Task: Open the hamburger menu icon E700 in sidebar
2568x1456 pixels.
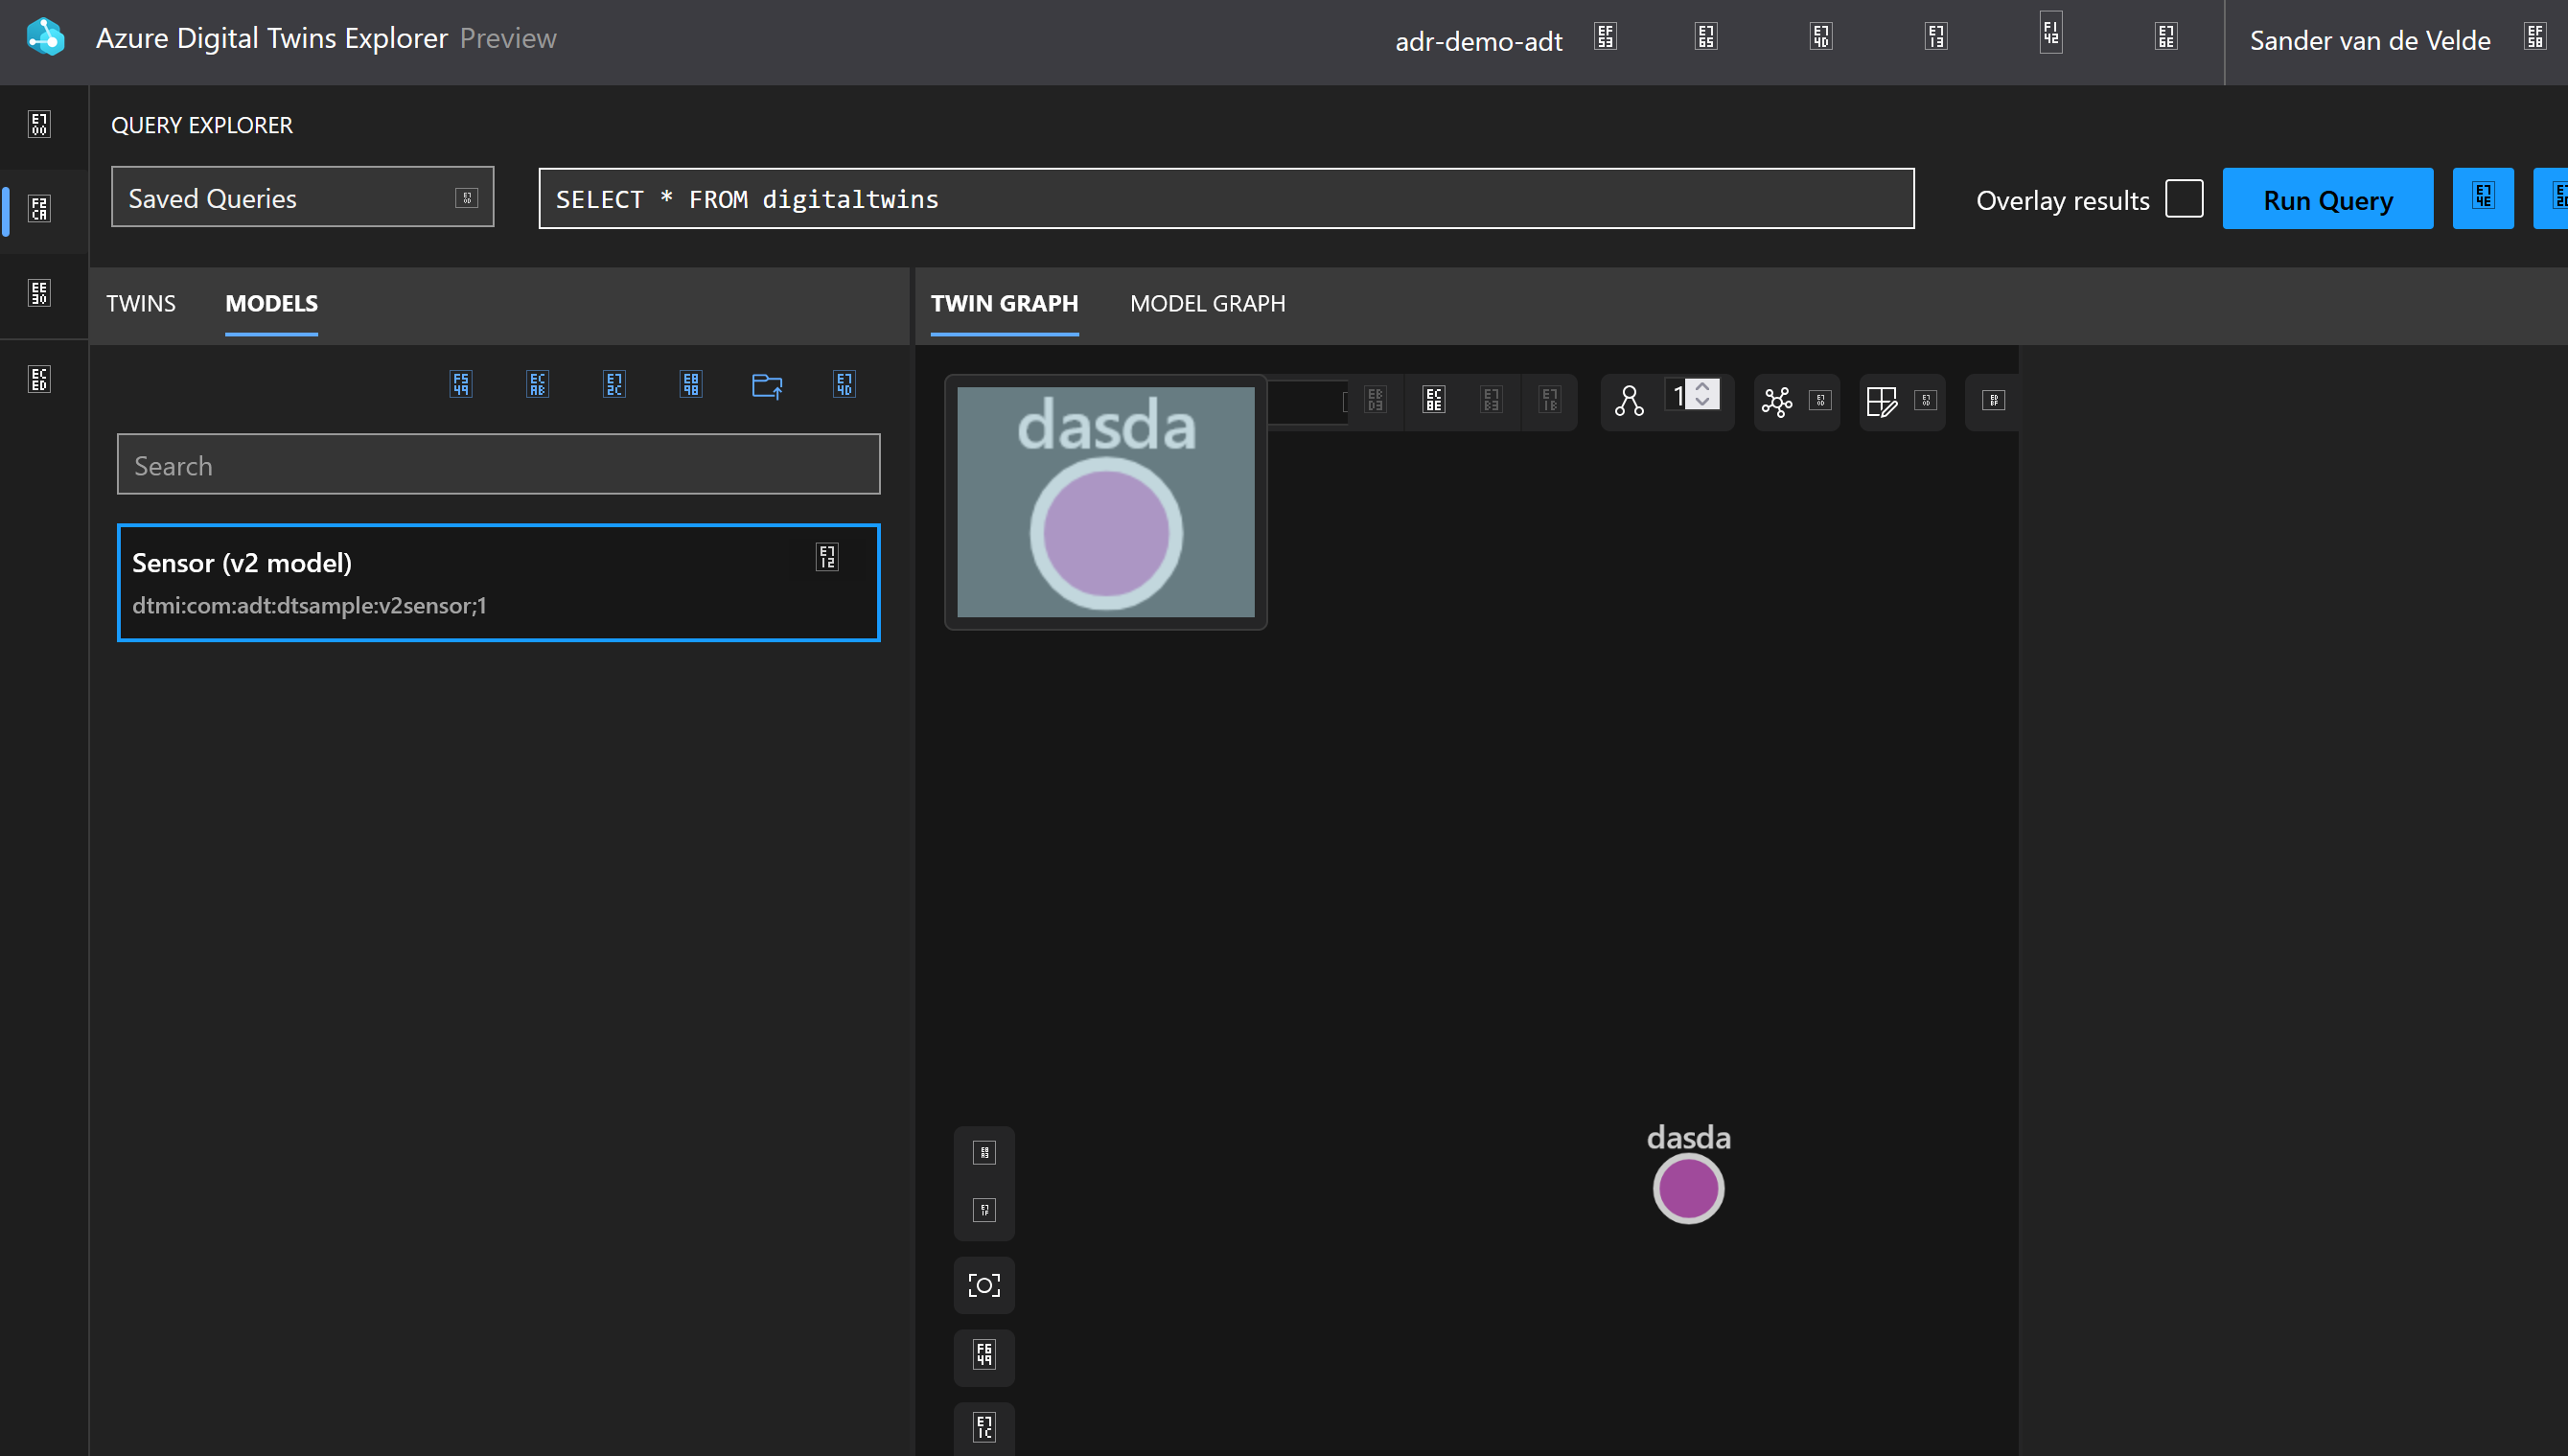Action: click(39, 125)
